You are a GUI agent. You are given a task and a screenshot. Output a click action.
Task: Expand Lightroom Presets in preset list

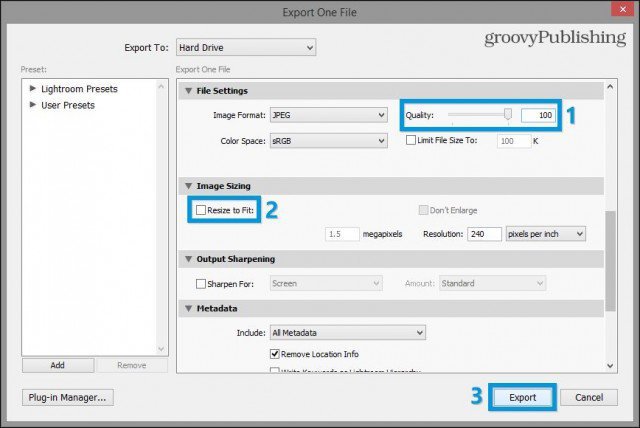coord(33,88)
